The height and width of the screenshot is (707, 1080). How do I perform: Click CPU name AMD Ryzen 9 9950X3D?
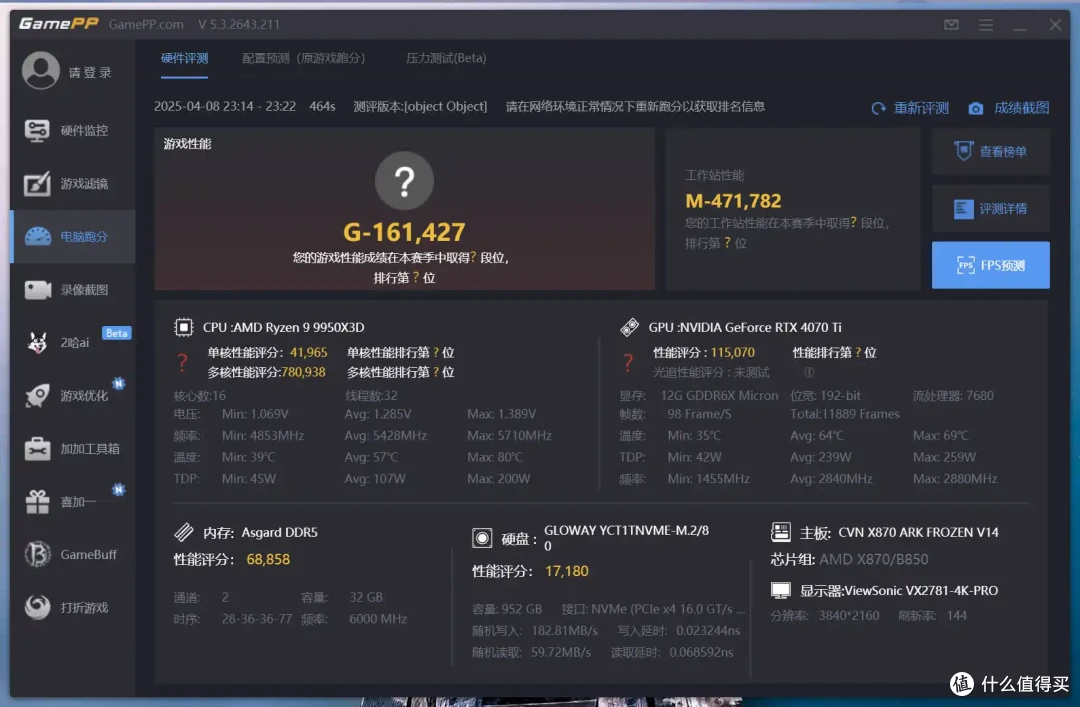point(297,327)
